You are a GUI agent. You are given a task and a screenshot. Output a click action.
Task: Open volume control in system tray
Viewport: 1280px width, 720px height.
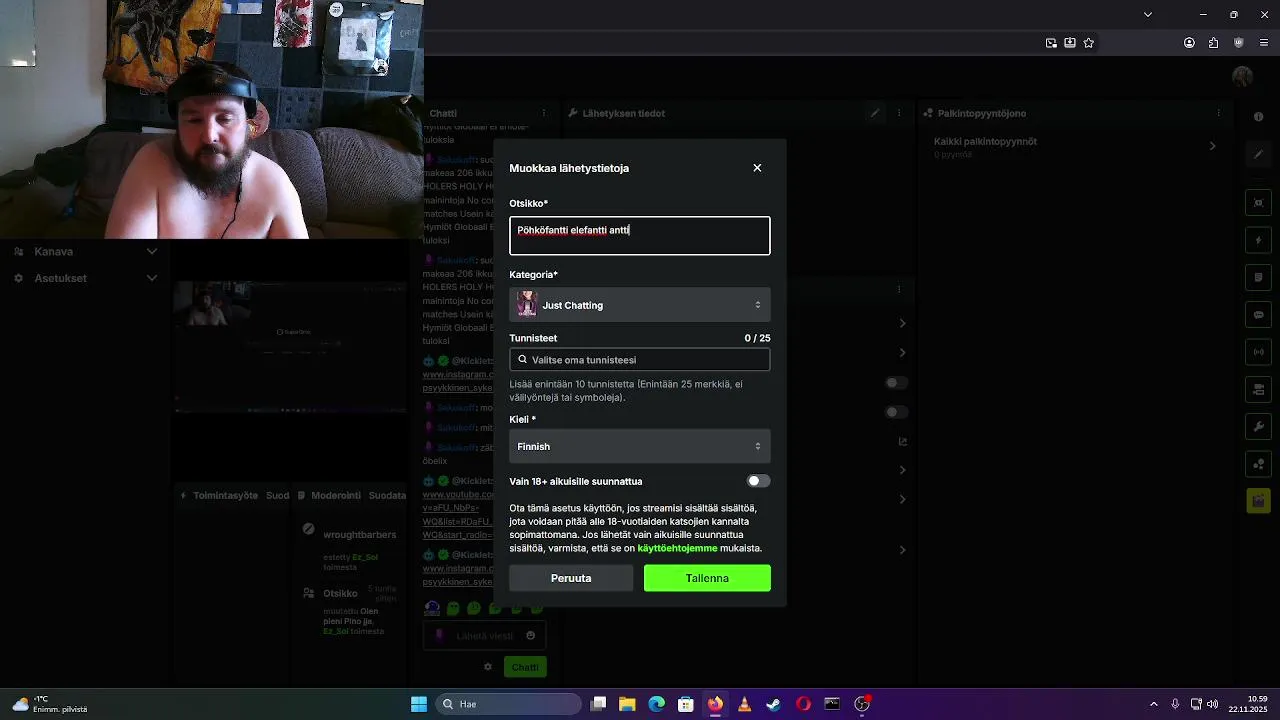pyautogui.click(x=1212, y=704)
